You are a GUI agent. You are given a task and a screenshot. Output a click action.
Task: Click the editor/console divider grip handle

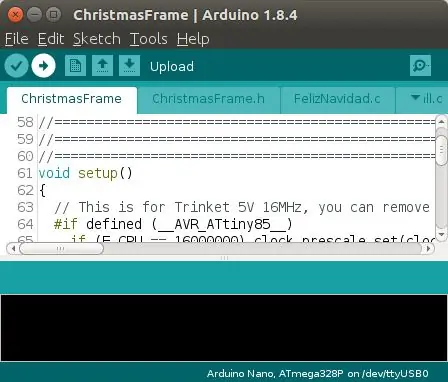coord(224,258)
